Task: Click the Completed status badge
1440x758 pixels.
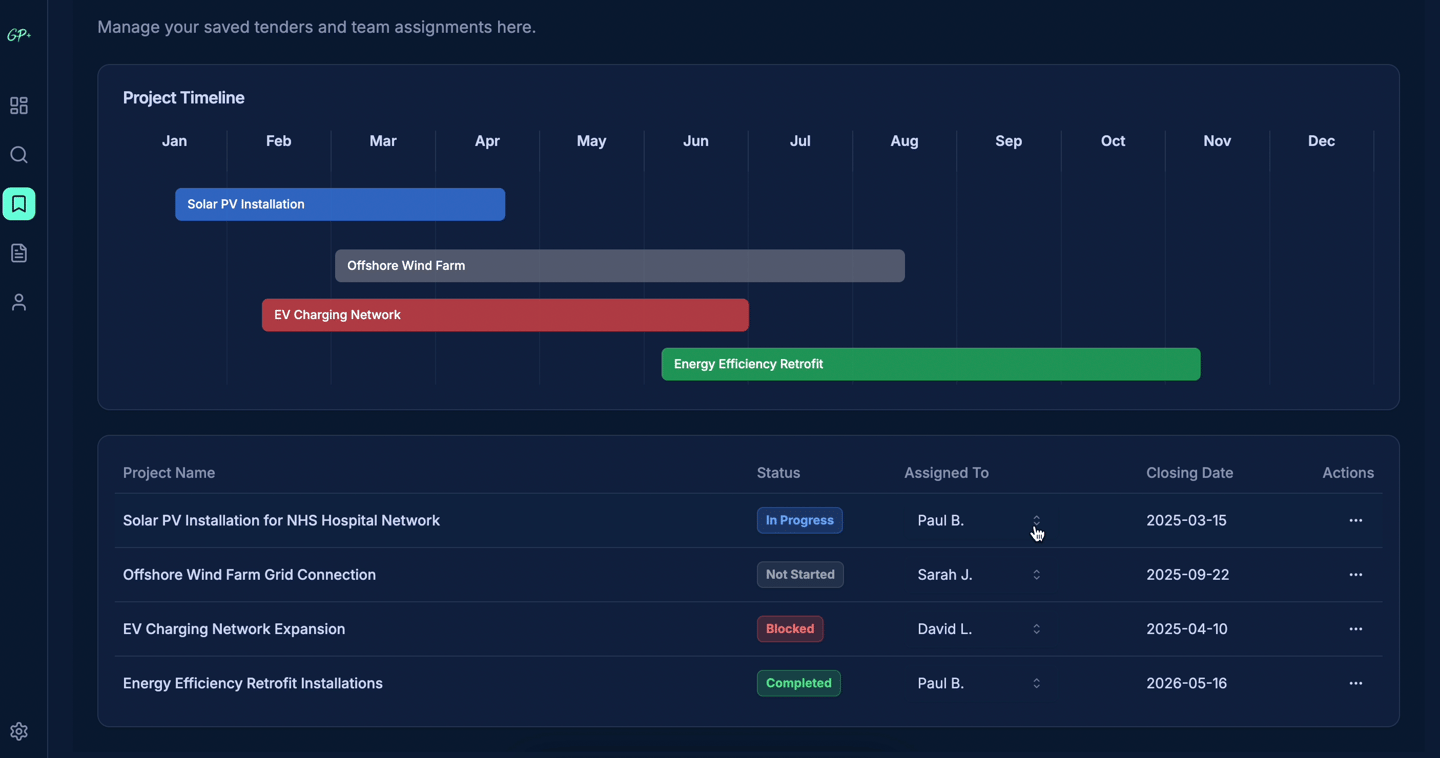Action: 799,683
